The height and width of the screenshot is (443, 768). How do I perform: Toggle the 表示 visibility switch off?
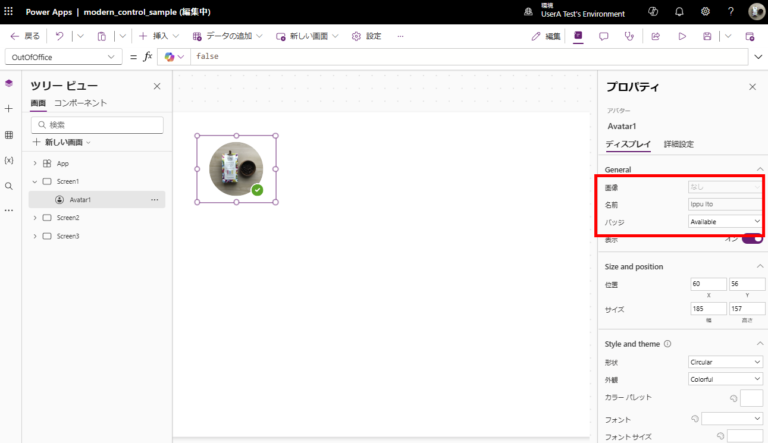752,239
